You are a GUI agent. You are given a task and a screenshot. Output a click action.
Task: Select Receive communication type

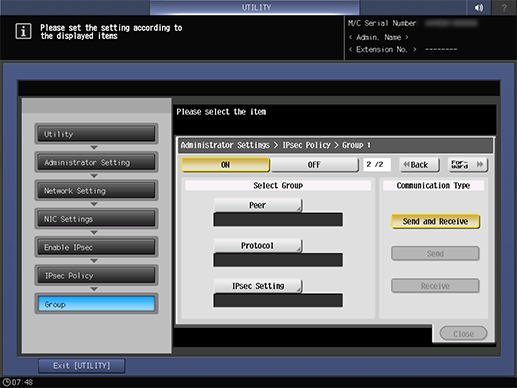coord(435,286)
